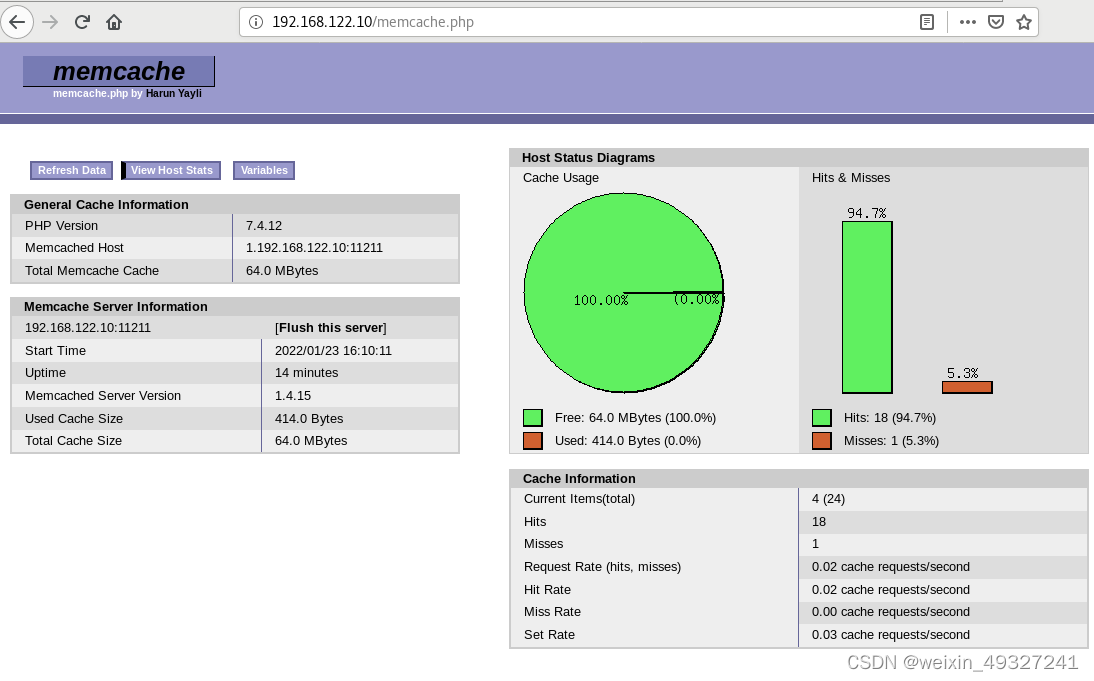Open Reader View from the address bar icon

926,21
